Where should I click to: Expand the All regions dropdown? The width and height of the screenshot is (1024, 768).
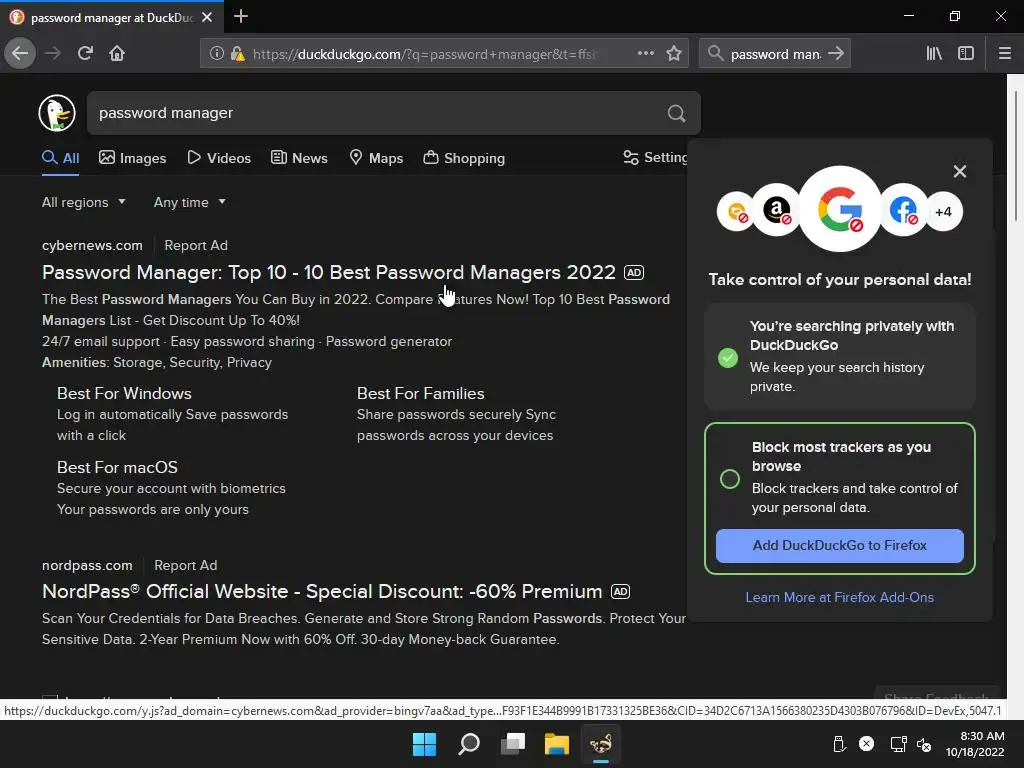click(x=84, y=202)
